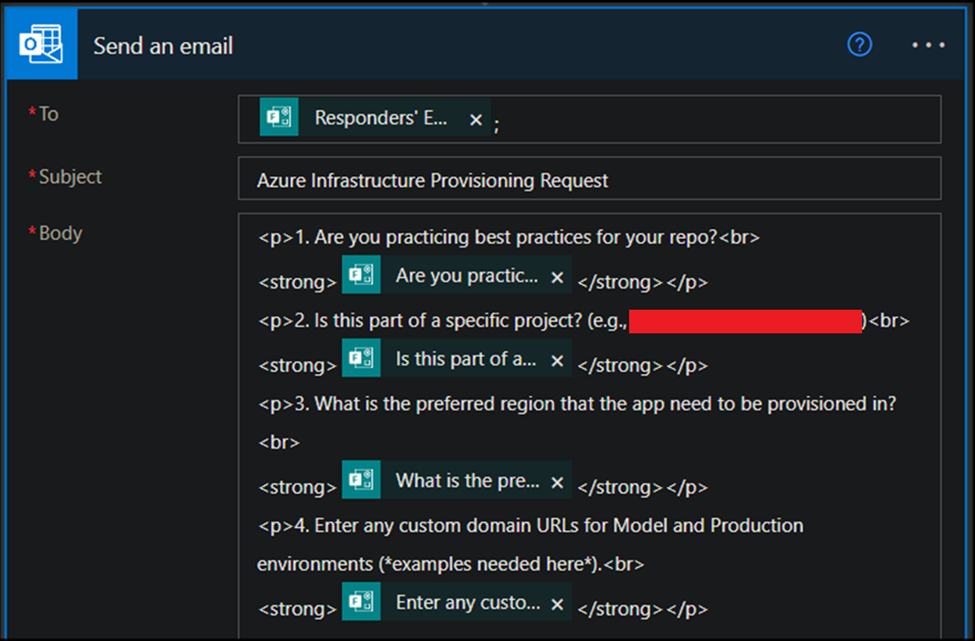
Task: Click Forms icon on 'Is this part of a...' token
Action: pos(361,359)
